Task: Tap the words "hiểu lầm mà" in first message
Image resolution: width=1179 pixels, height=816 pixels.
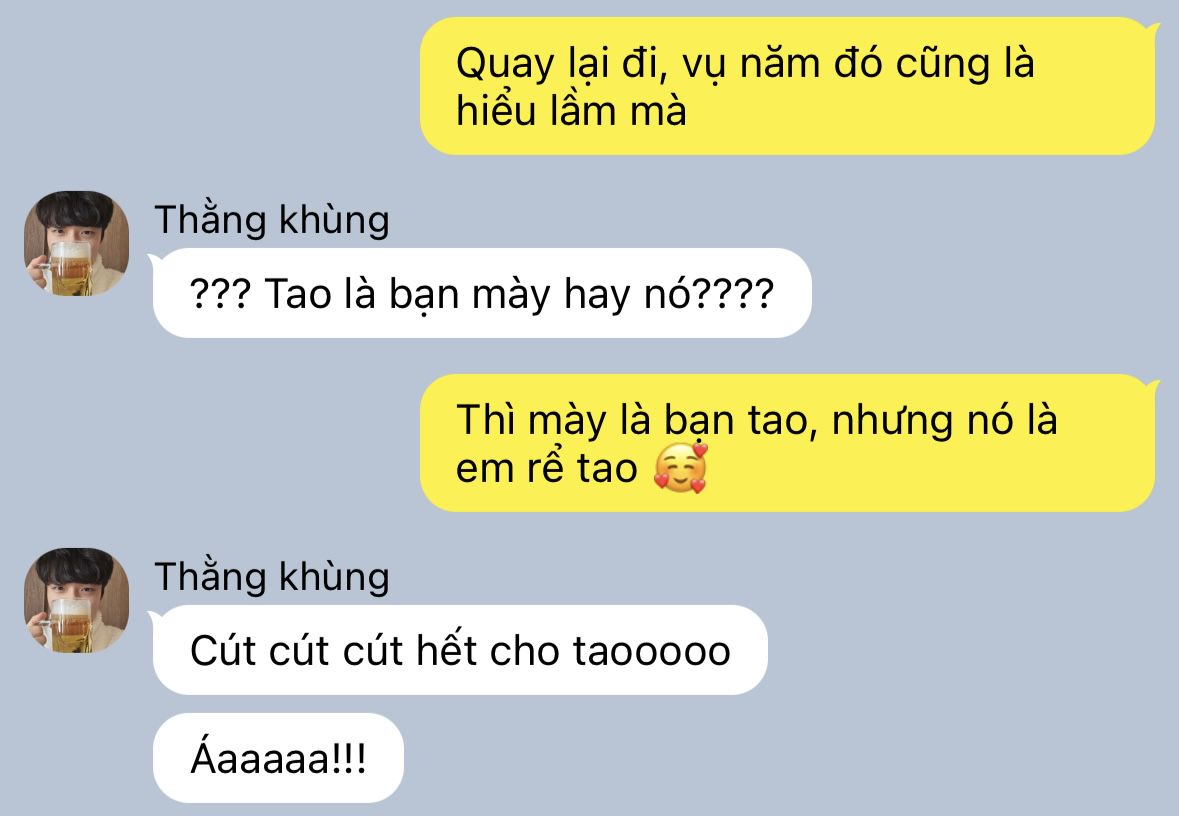Action: [571, 111]
